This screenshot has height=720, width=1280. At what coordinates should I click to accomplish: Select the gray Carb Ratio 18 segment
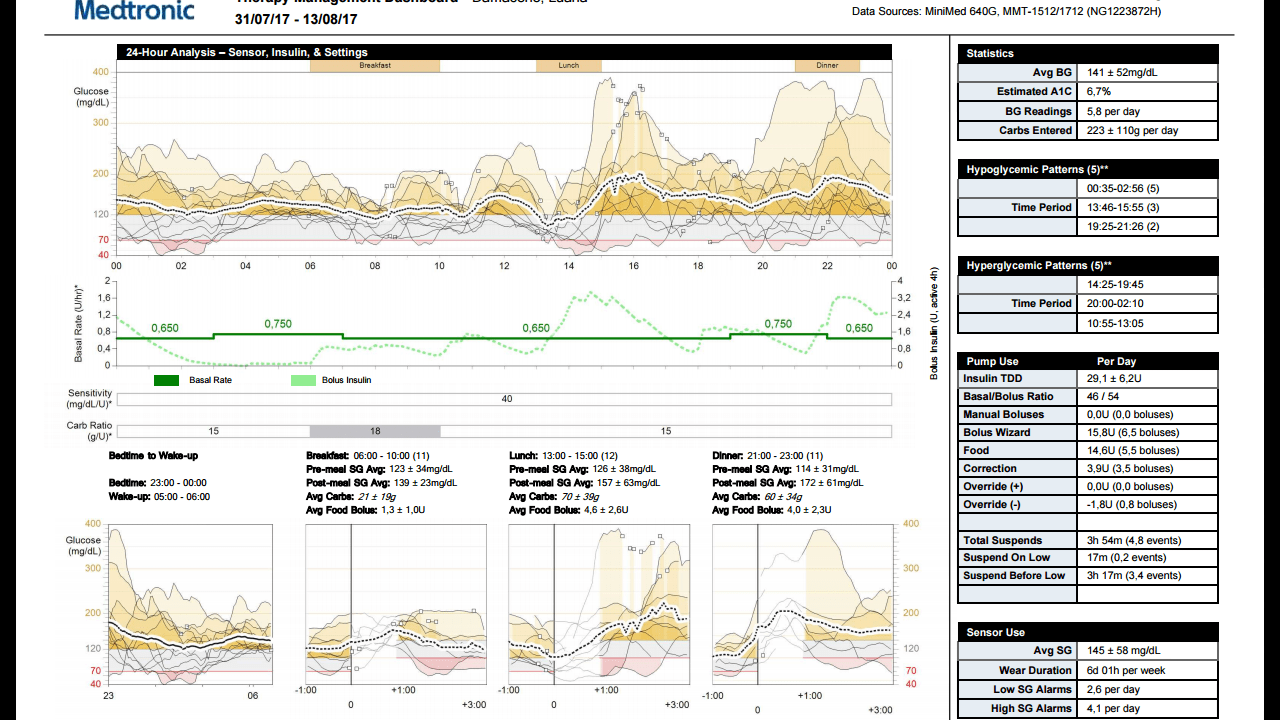[x=374, y=431]
